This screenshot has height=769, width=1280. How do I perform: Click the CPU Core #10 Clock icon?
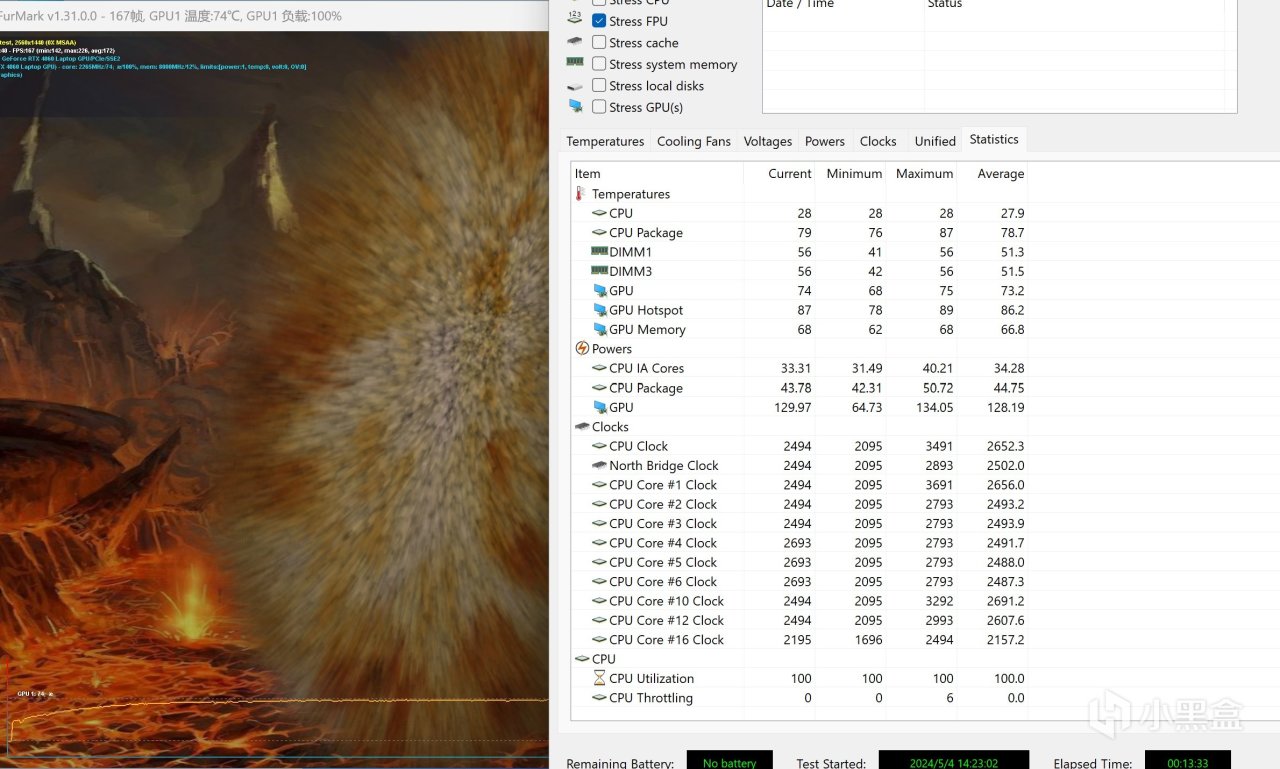point(599,601)
